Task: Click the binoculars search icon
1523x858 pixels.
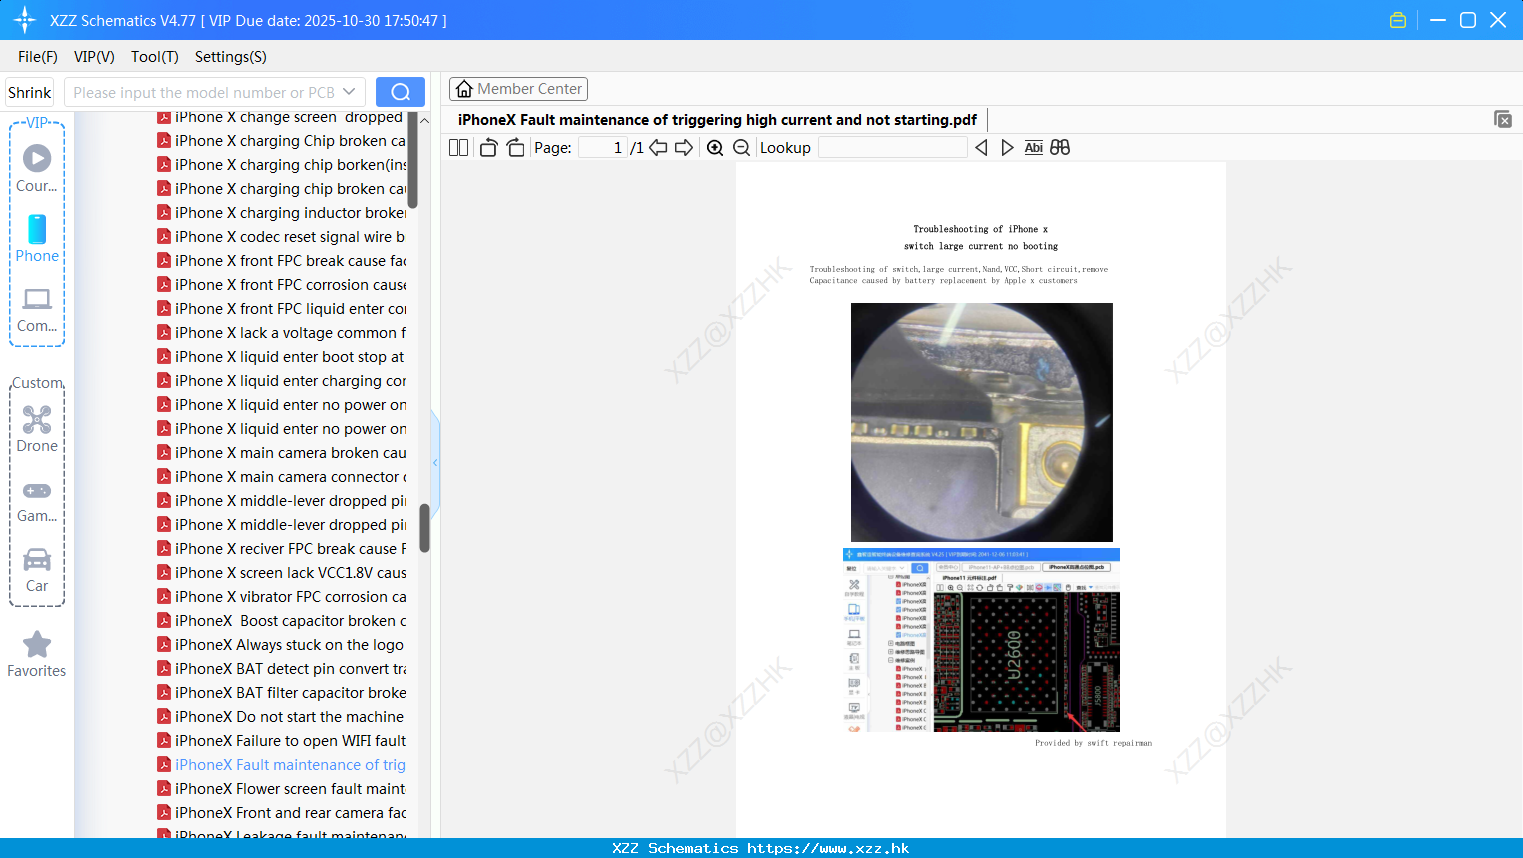Action: pos(1060,148)
